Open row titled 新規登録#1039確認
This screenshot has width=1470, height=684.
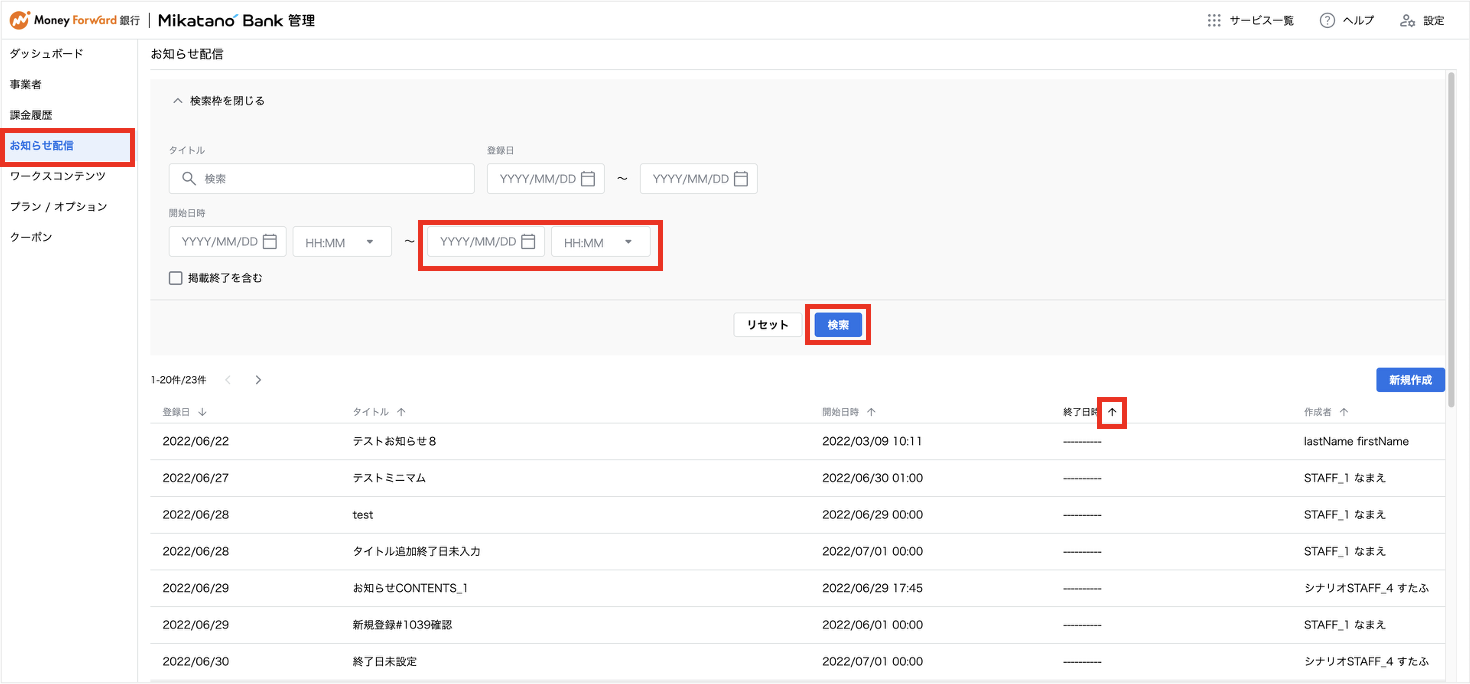click(x=797, y=625)
